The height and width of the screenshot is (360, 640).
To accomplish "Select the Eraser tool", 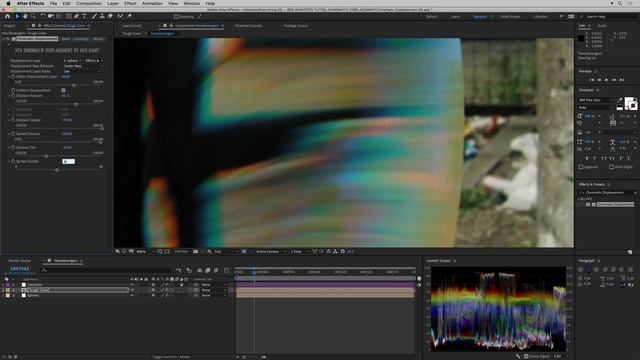I will click(x=110, y=16).
